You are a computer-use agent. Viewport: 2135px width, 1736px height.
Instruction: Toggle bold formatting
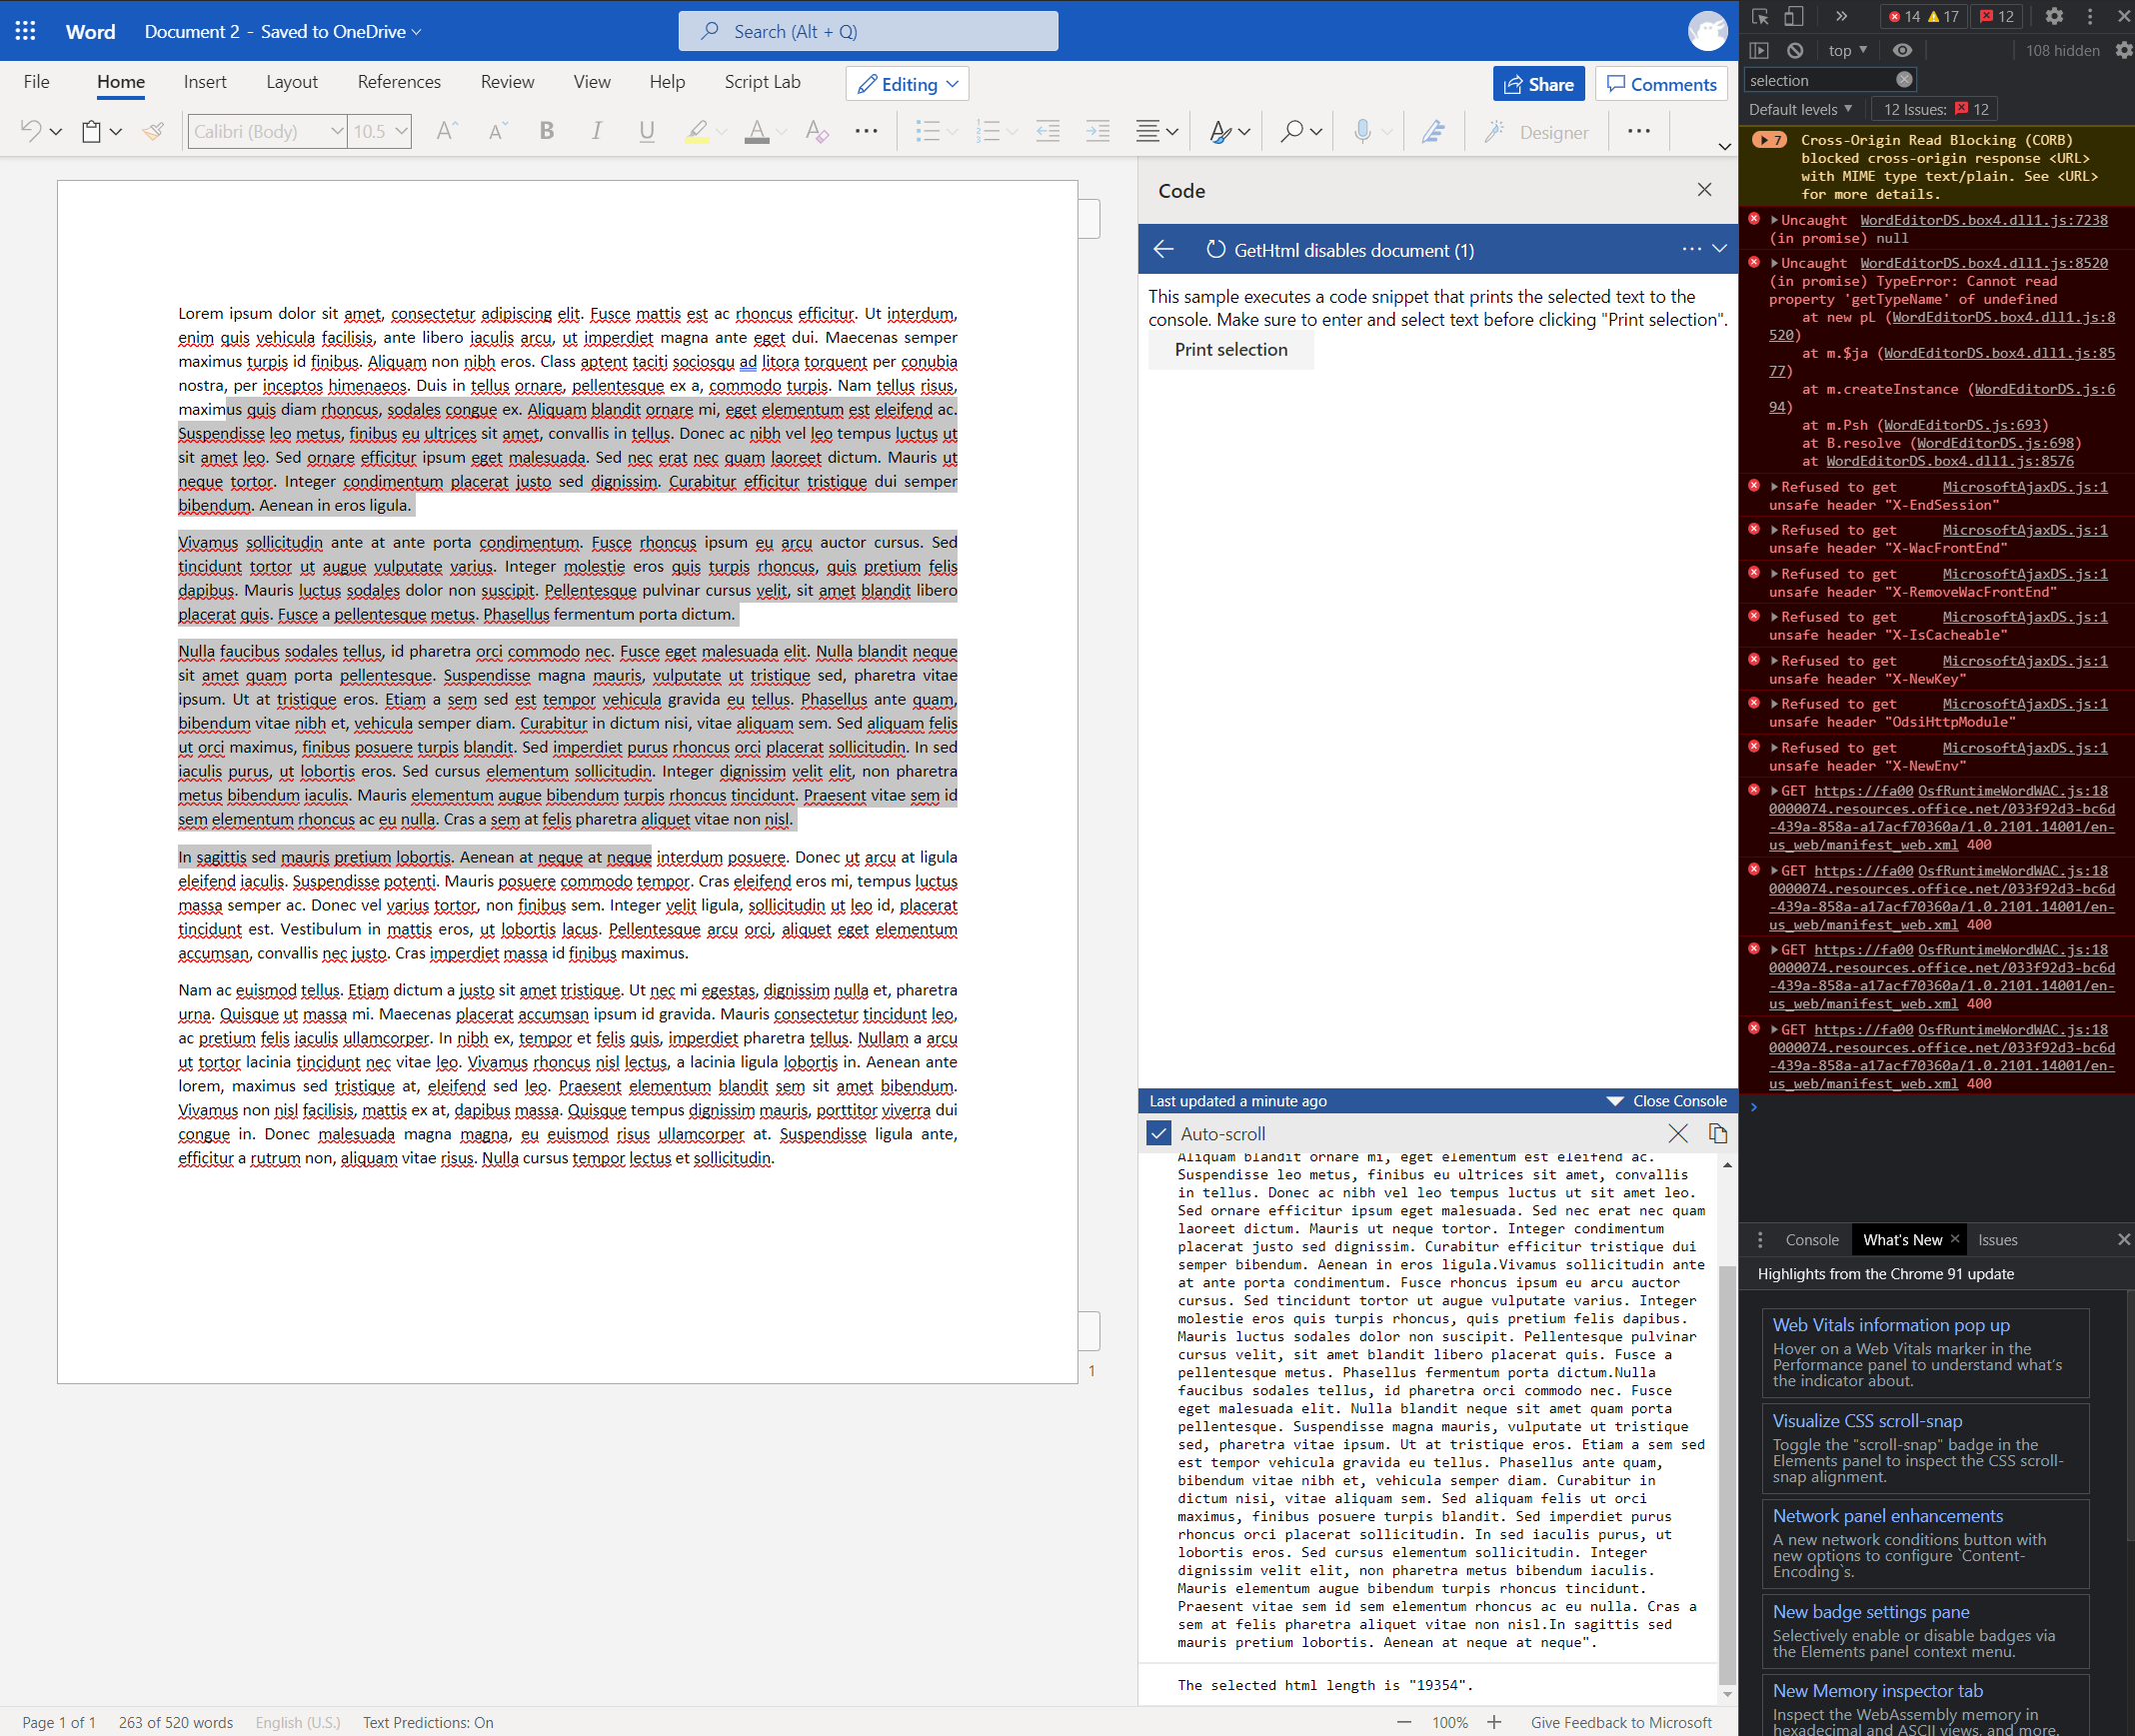click(546, 131)
